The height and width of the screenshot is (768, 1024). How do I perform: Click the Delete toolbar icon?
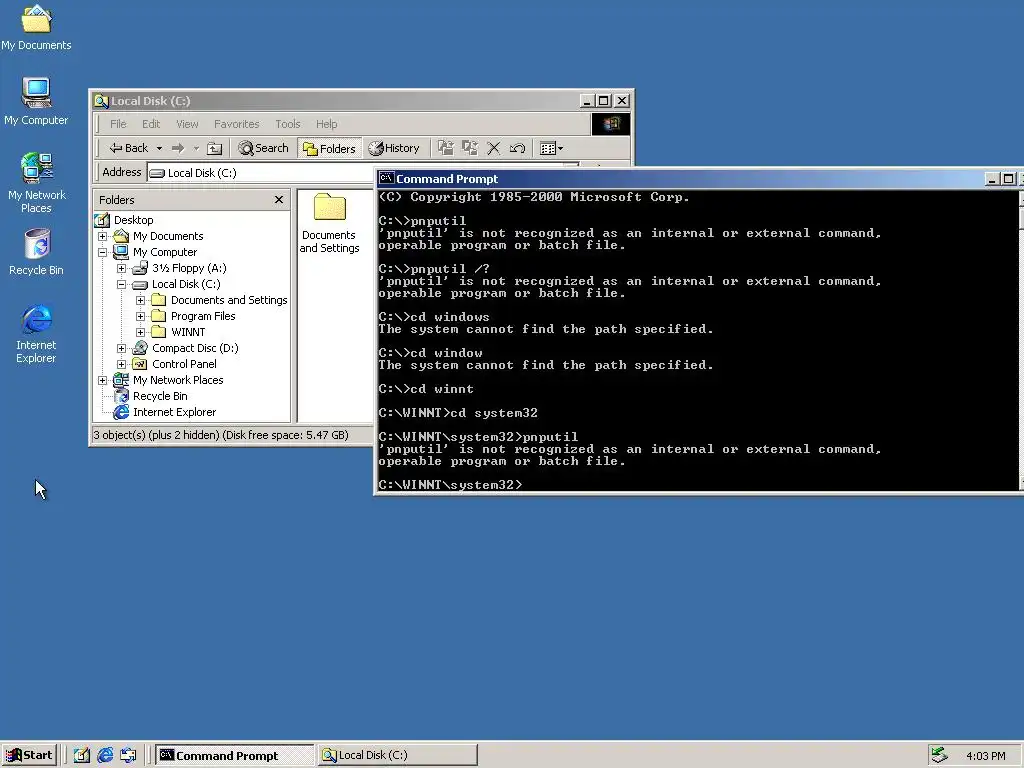coord(494,148)
